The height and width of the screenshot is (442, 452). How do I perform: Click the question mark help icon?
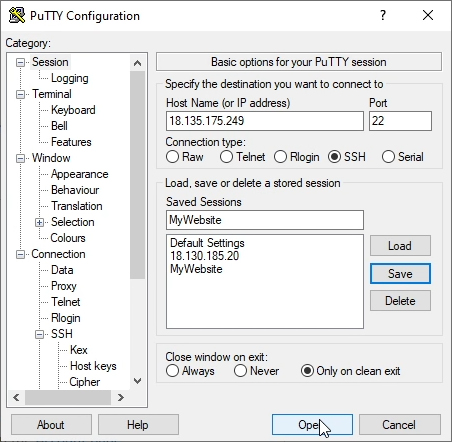[383, 15]
